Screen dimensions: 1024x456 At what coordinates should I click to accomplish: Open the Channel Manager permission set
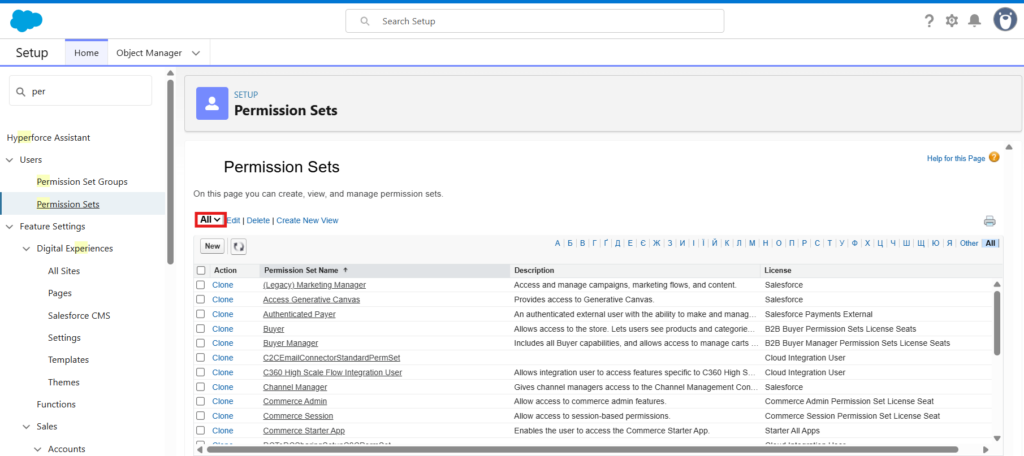(x=295, y=387)
